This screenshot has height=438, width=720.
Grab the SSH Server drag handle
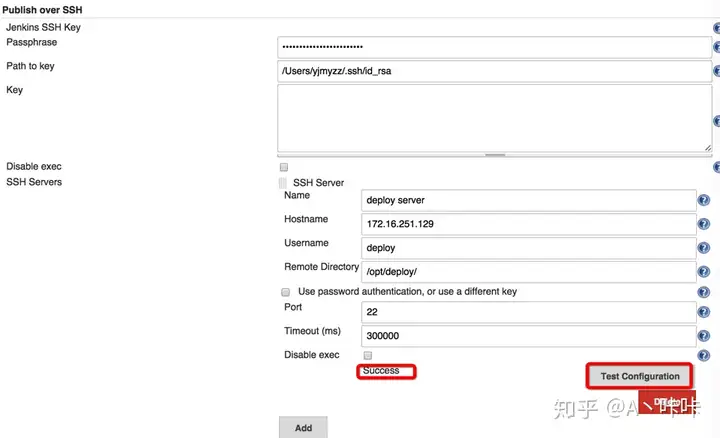[283, 183]
